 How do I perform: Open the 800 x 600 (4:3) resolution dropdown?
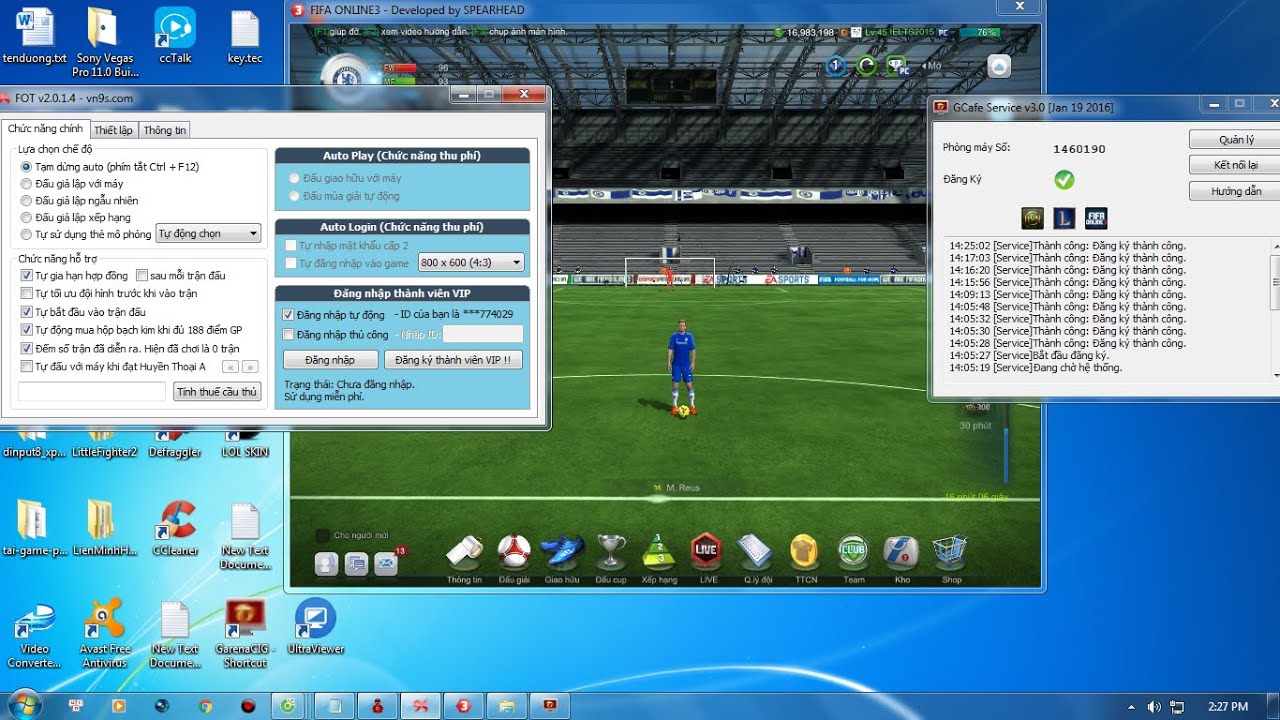pos(472,262)
